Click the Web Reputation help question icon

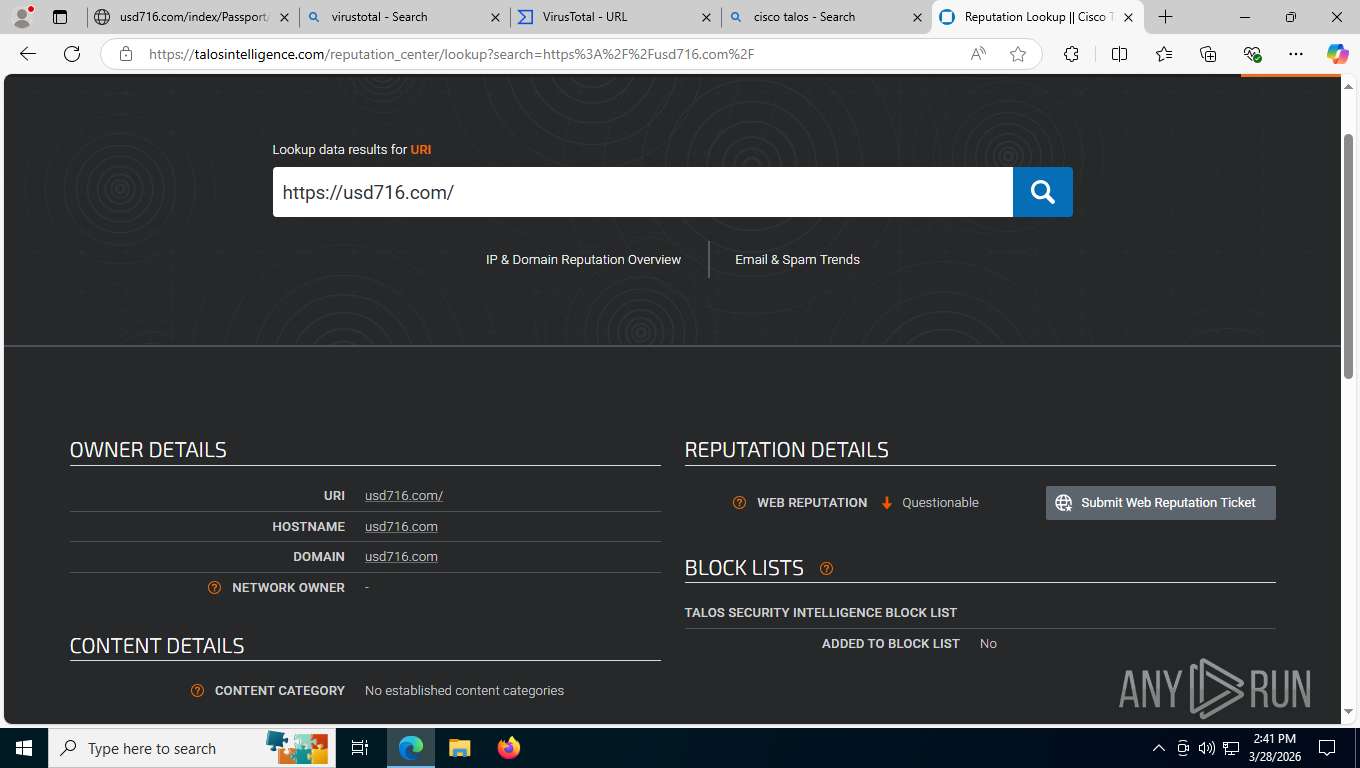[x=739, y=503]
